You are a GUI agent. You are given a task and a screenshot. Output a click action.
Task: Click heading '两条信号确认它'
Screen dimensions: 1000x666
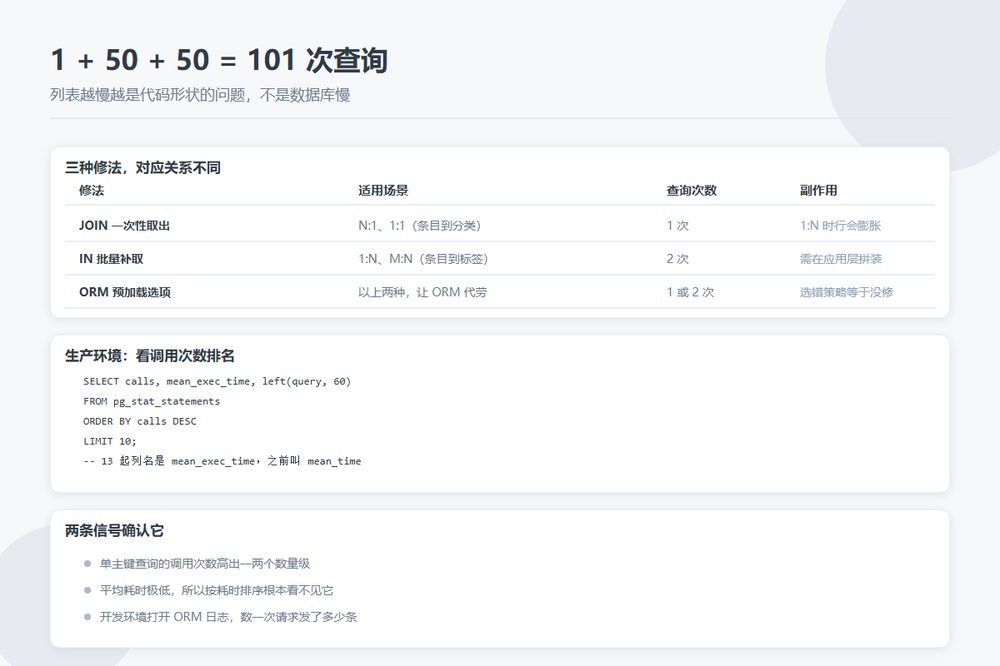pos(115,531)
